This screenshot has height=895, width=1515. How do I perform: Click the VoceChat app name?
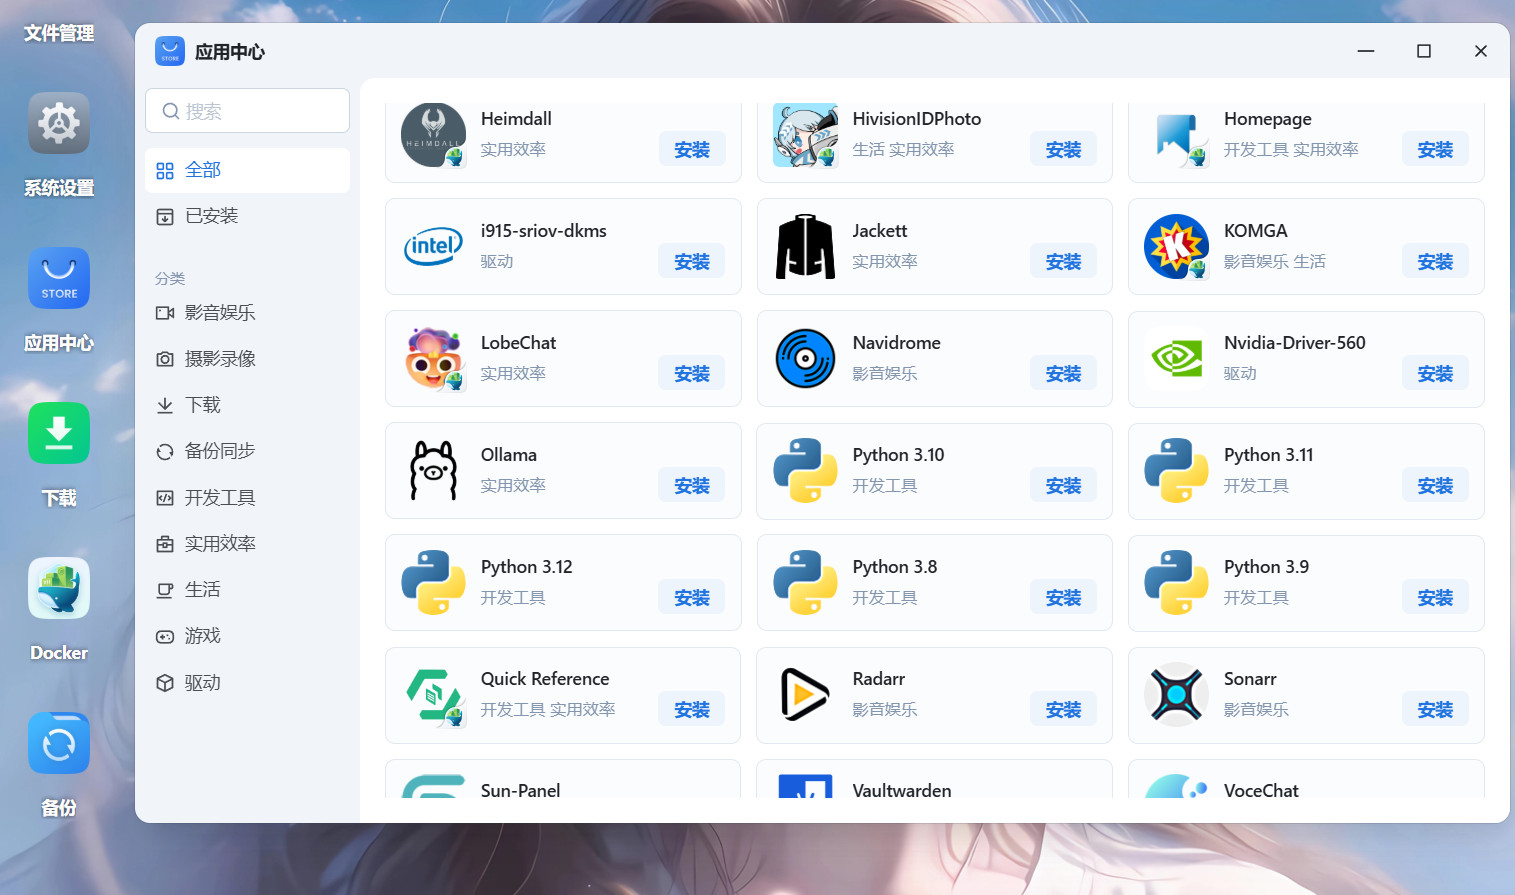coord(1261,790)
